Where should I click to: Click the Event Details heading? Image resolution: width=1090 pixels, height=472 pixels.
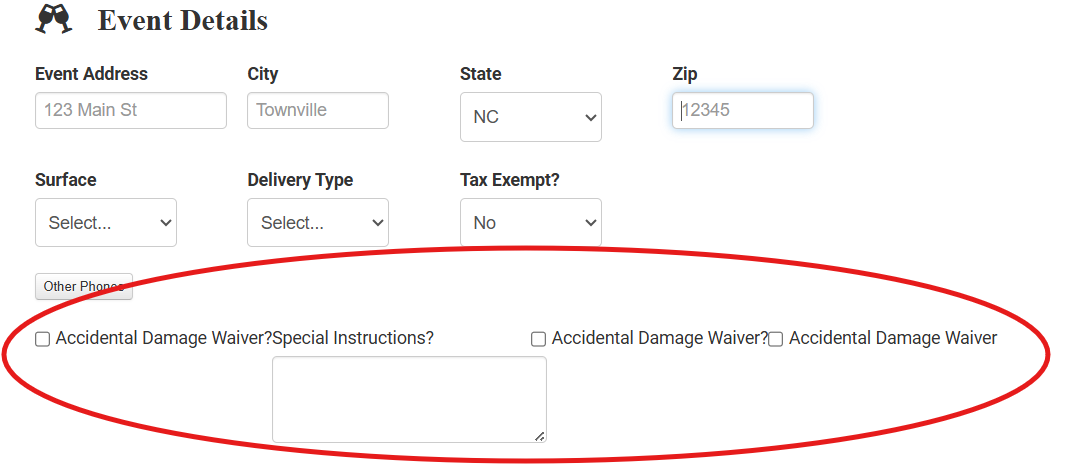[x=182, y=20]
